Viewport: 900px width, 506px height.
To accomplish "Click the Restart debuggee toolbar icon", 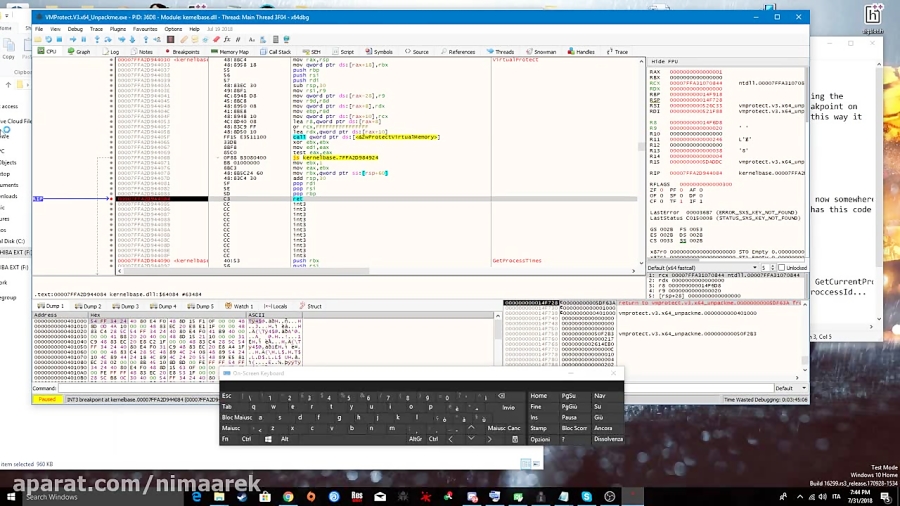I will [48, 40].
